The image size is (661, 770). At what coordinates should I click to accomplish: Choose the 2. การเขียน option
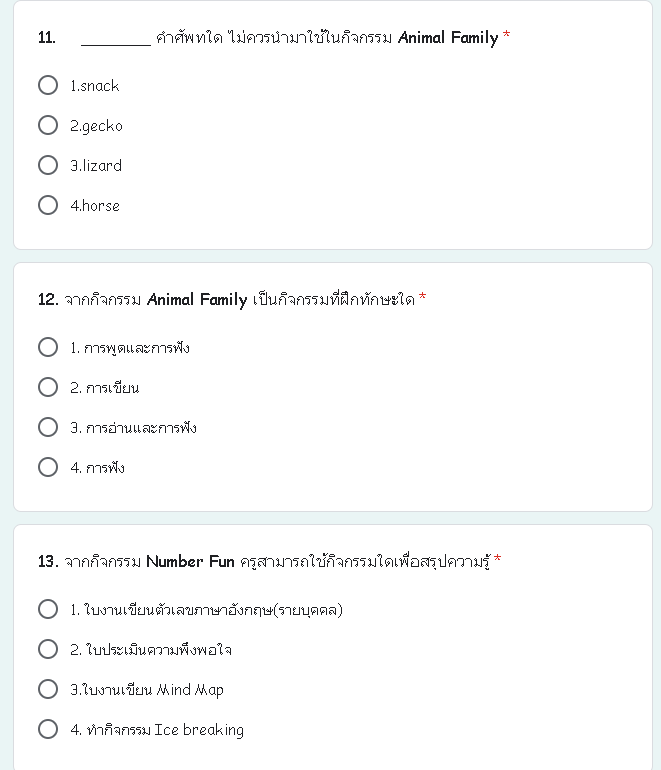click(48, 388)
